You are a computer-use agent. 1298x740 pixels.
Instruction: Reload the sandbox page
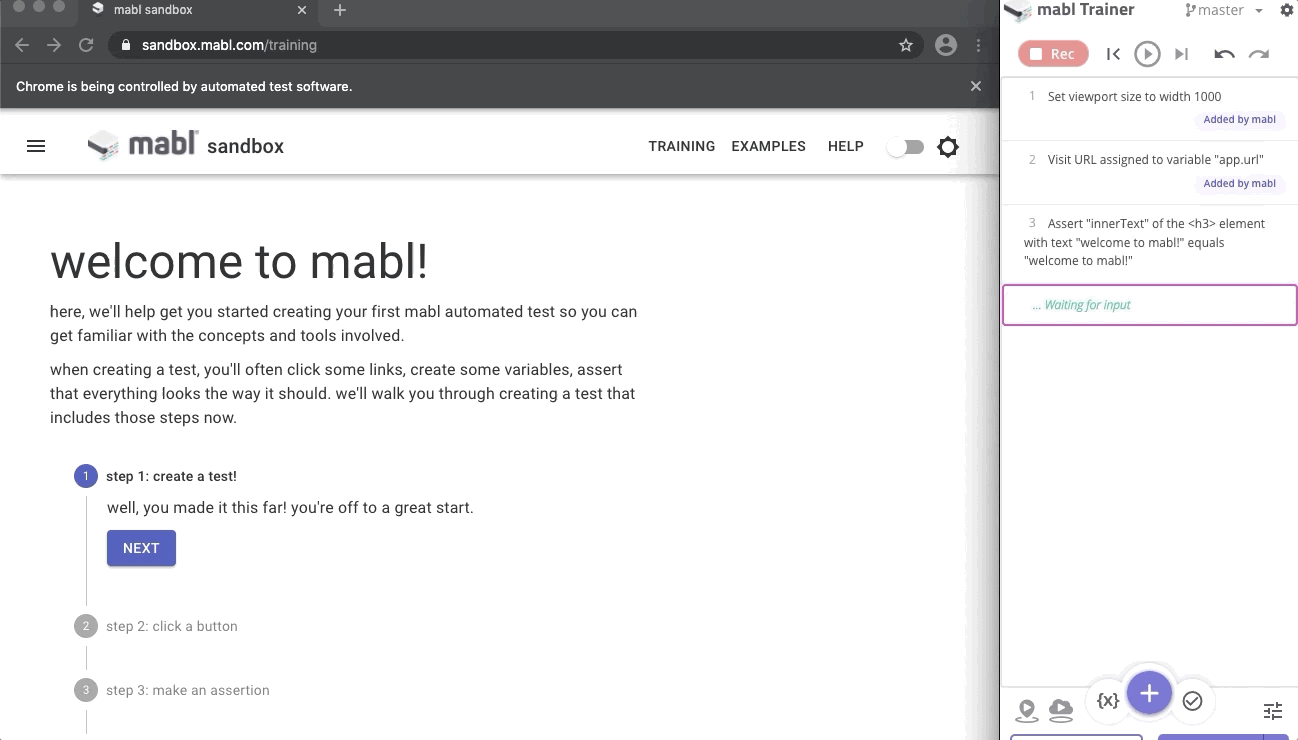click(x=86, y=45)
